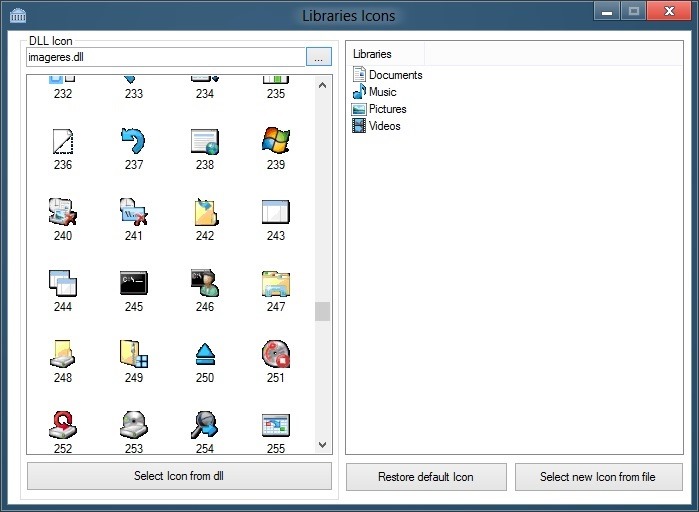Select icon 248 drive with yellow page
The height and width of the screenshot is (512, 699).
tap(62, 354)
